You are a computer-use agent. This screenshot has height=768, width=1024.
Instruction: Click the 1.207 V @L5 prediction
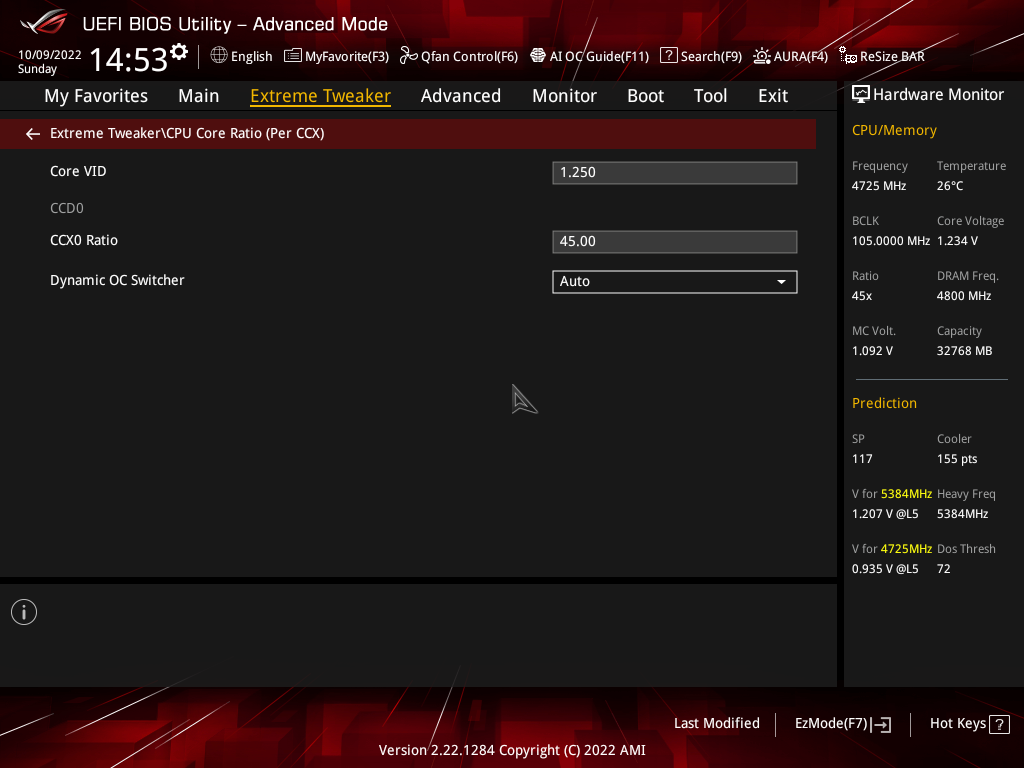coord(885,514)
